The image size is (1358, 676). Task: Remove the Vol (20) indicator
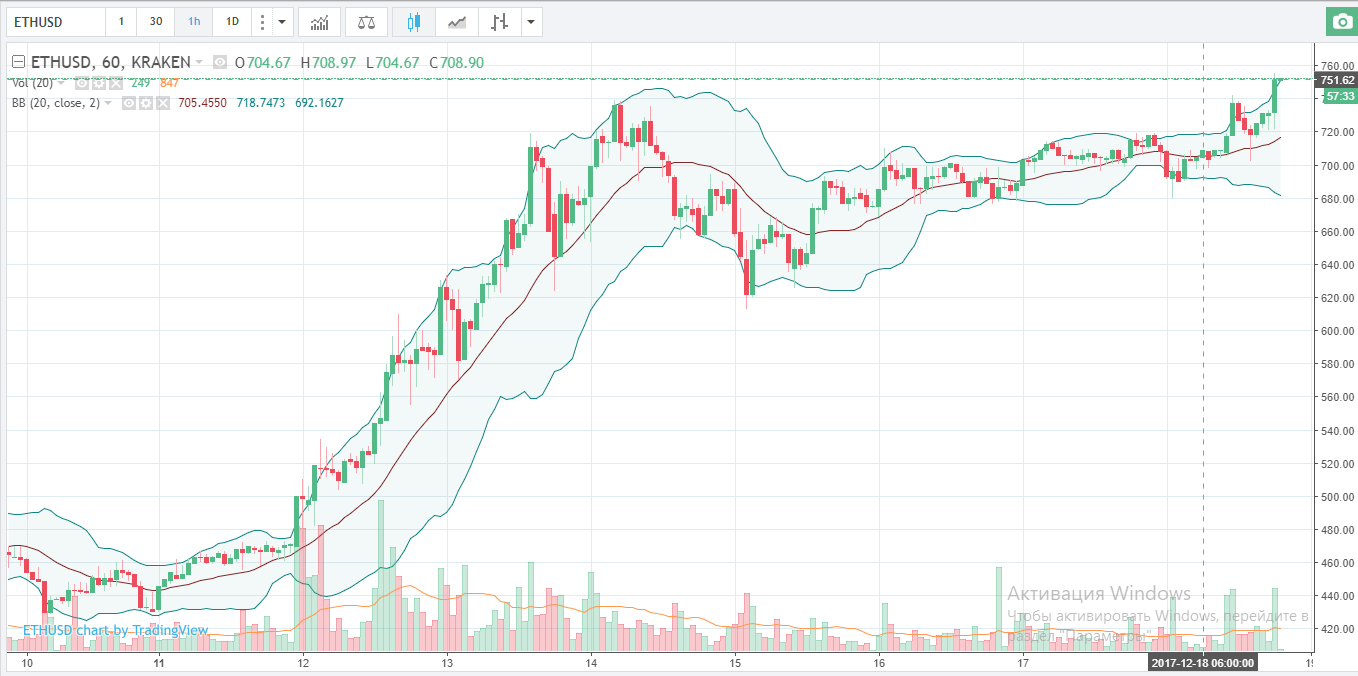115,83
